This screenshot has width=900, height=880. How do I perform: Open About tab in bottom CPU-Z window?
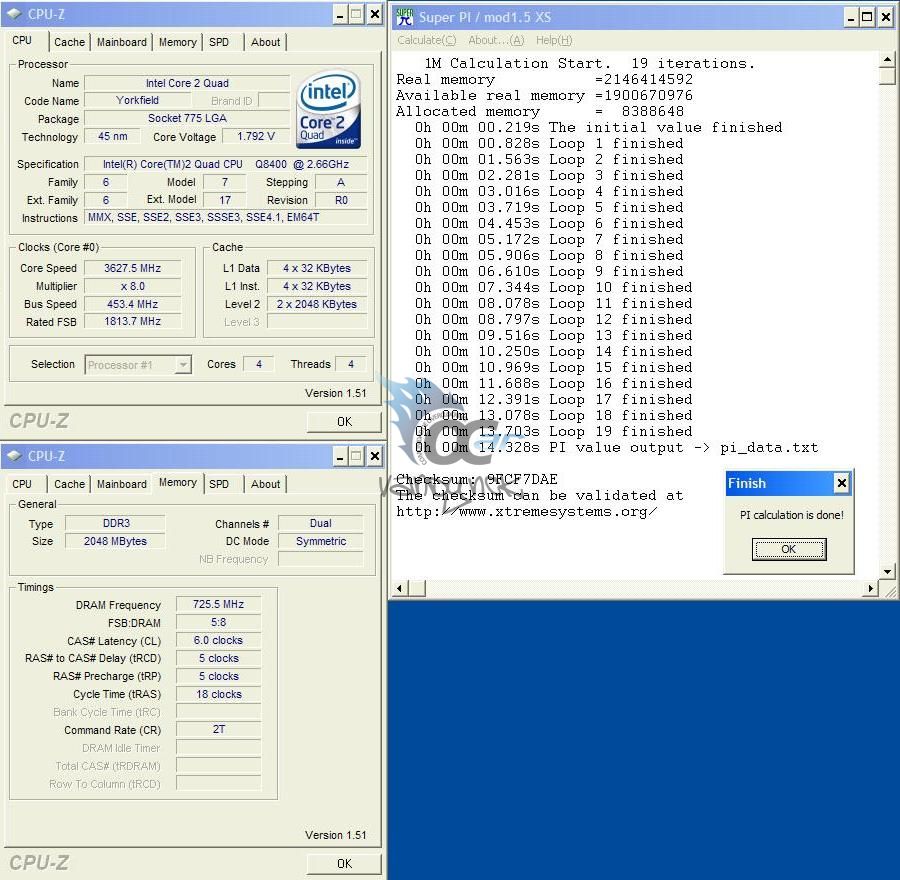tap(265, 484)
